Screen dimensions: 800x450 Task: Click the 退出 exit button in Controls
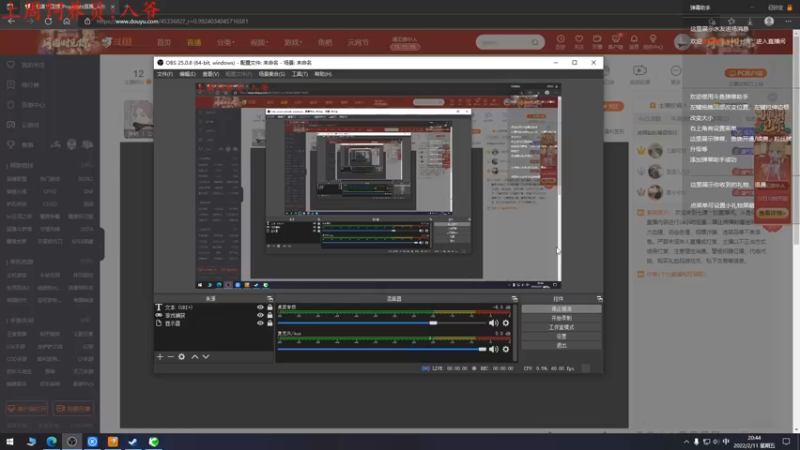tap(561, 345)
